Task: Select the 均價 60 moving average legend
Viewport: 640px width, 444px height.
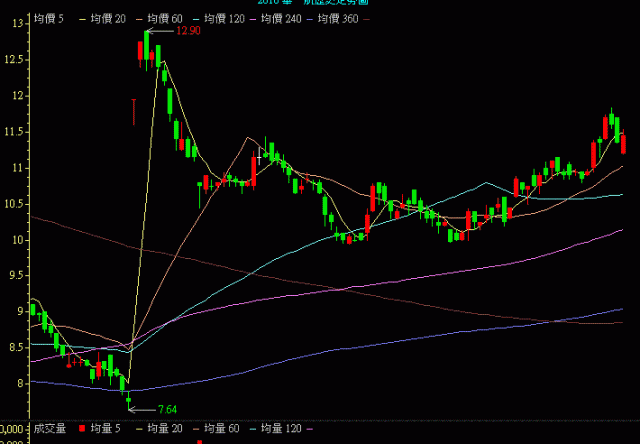Action: [x=165, y=19]
